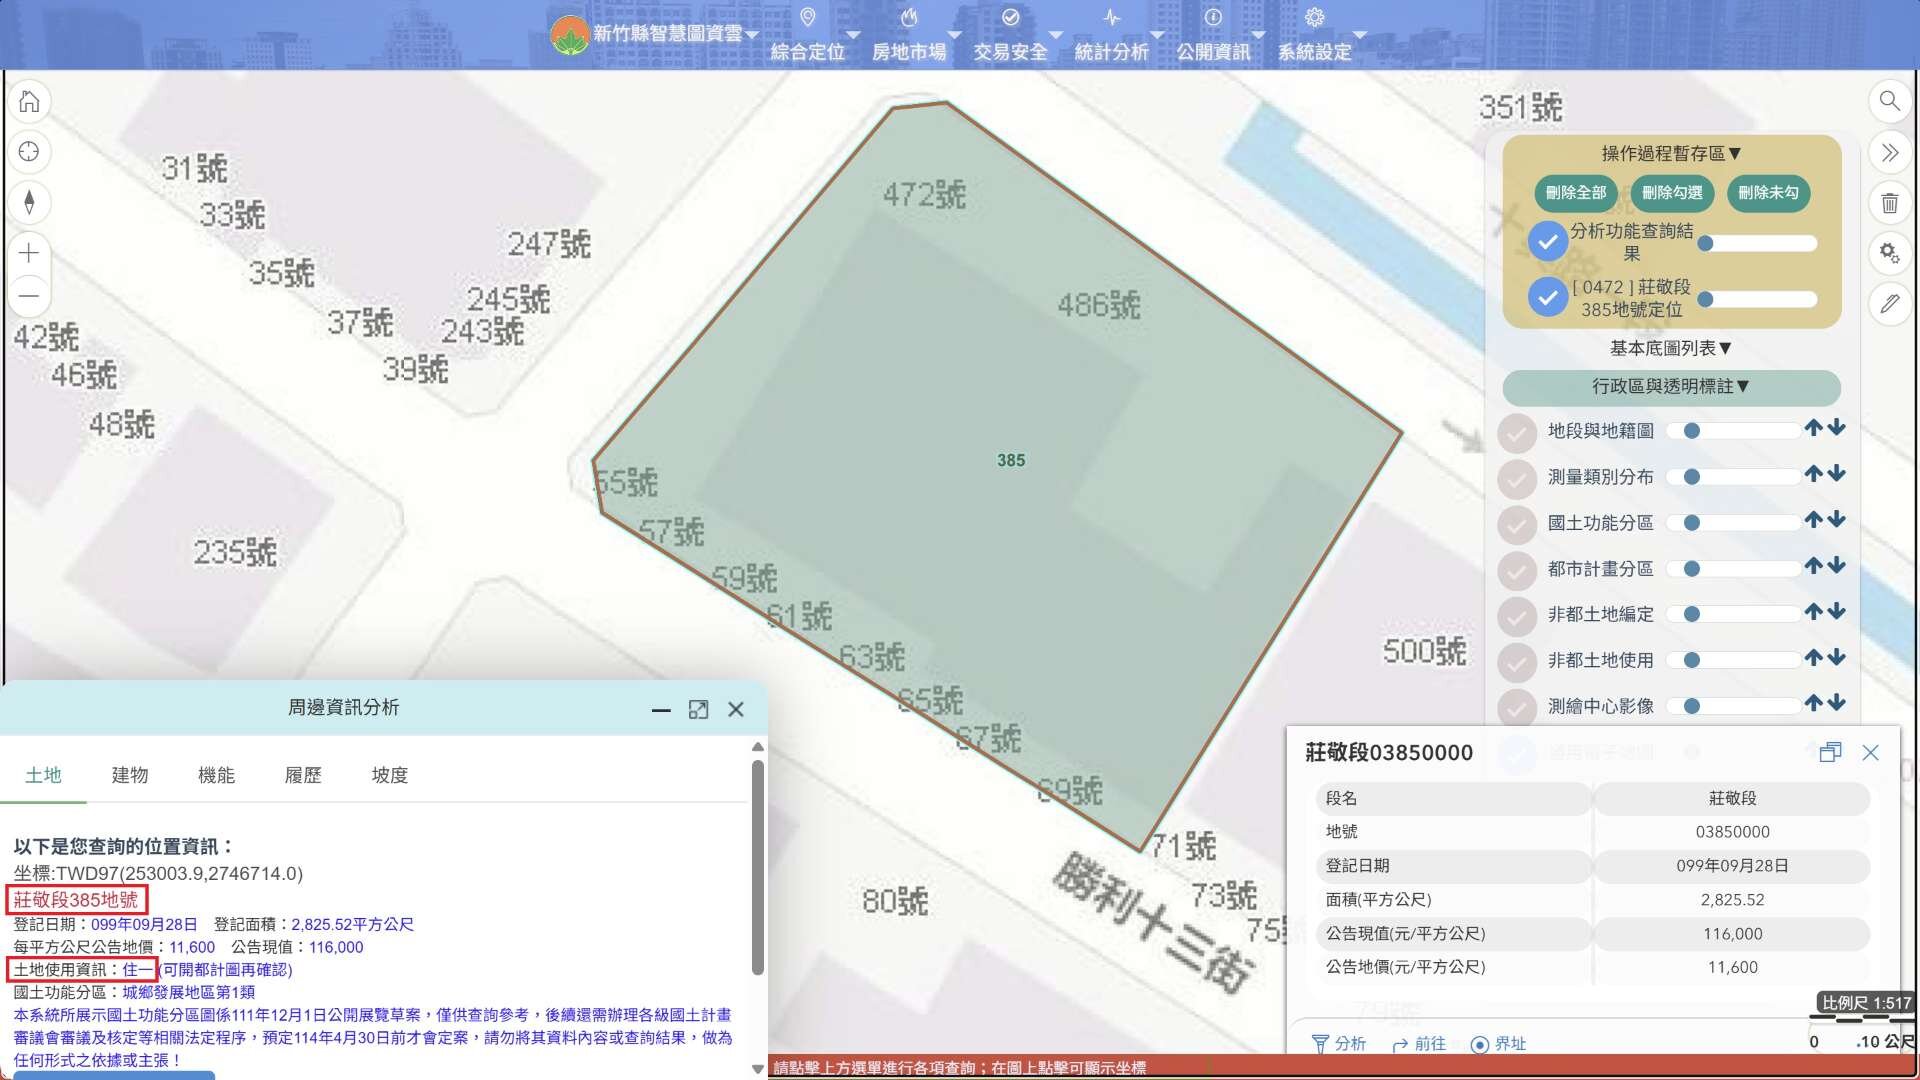Enable the 都市計畫分區 layer checkbox

pyautogui.click(x=1517, y=570)
